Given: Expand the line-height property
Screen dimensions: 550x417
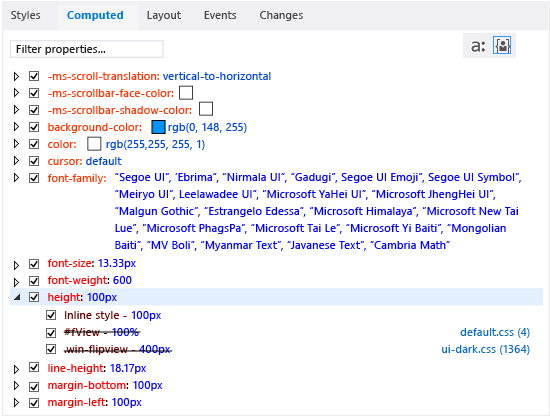Looking at the screenshot, I should [x=16, y=369].
